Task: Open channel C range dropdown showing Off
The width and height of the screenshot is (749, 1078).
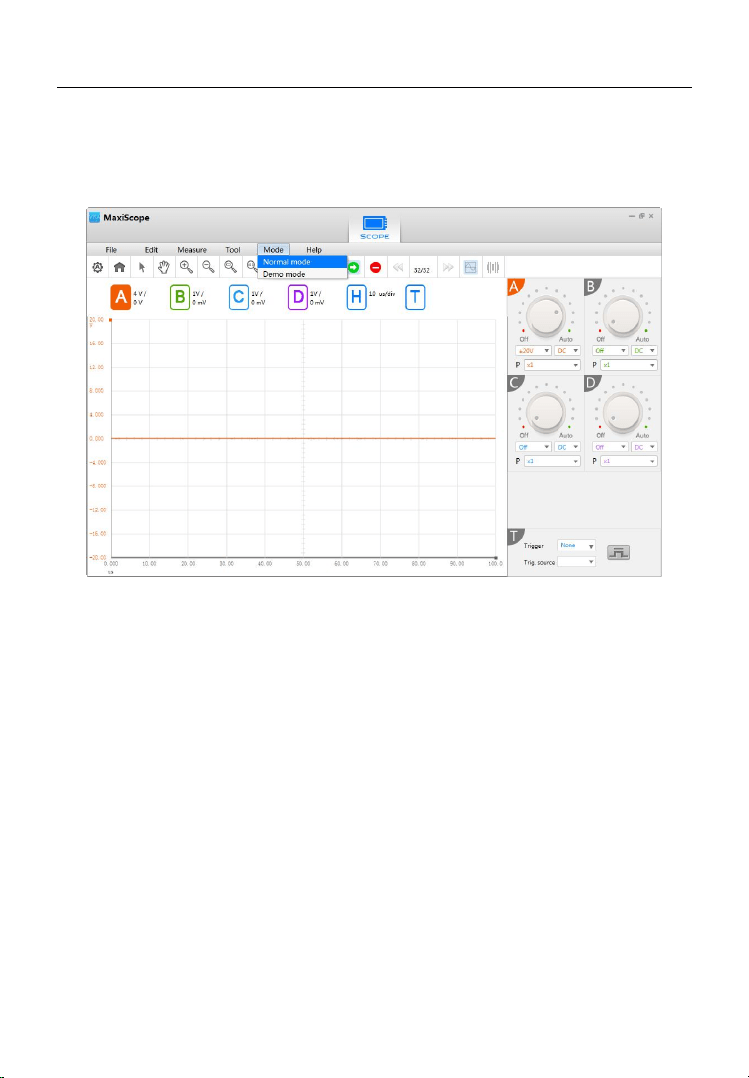Action: (x=534, y=447)
